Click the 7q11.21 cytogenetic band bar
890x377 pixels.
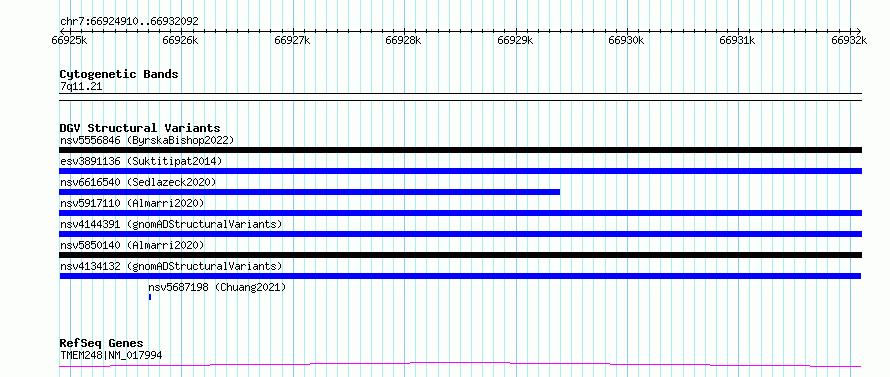coord(460,97)
